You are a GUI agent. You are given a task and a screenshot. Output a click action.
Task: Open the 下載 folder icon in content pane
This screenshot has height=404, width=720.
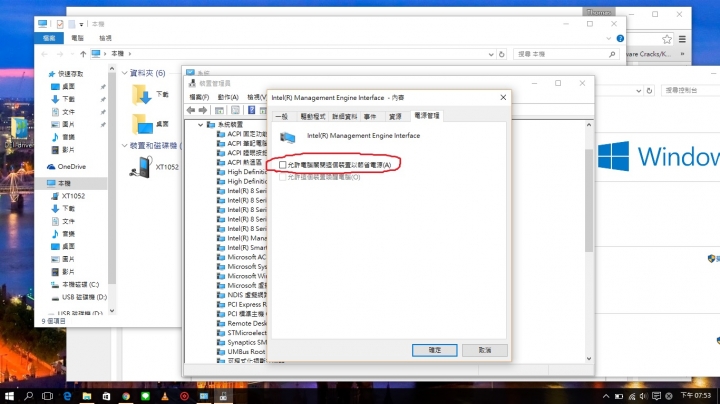141,95
